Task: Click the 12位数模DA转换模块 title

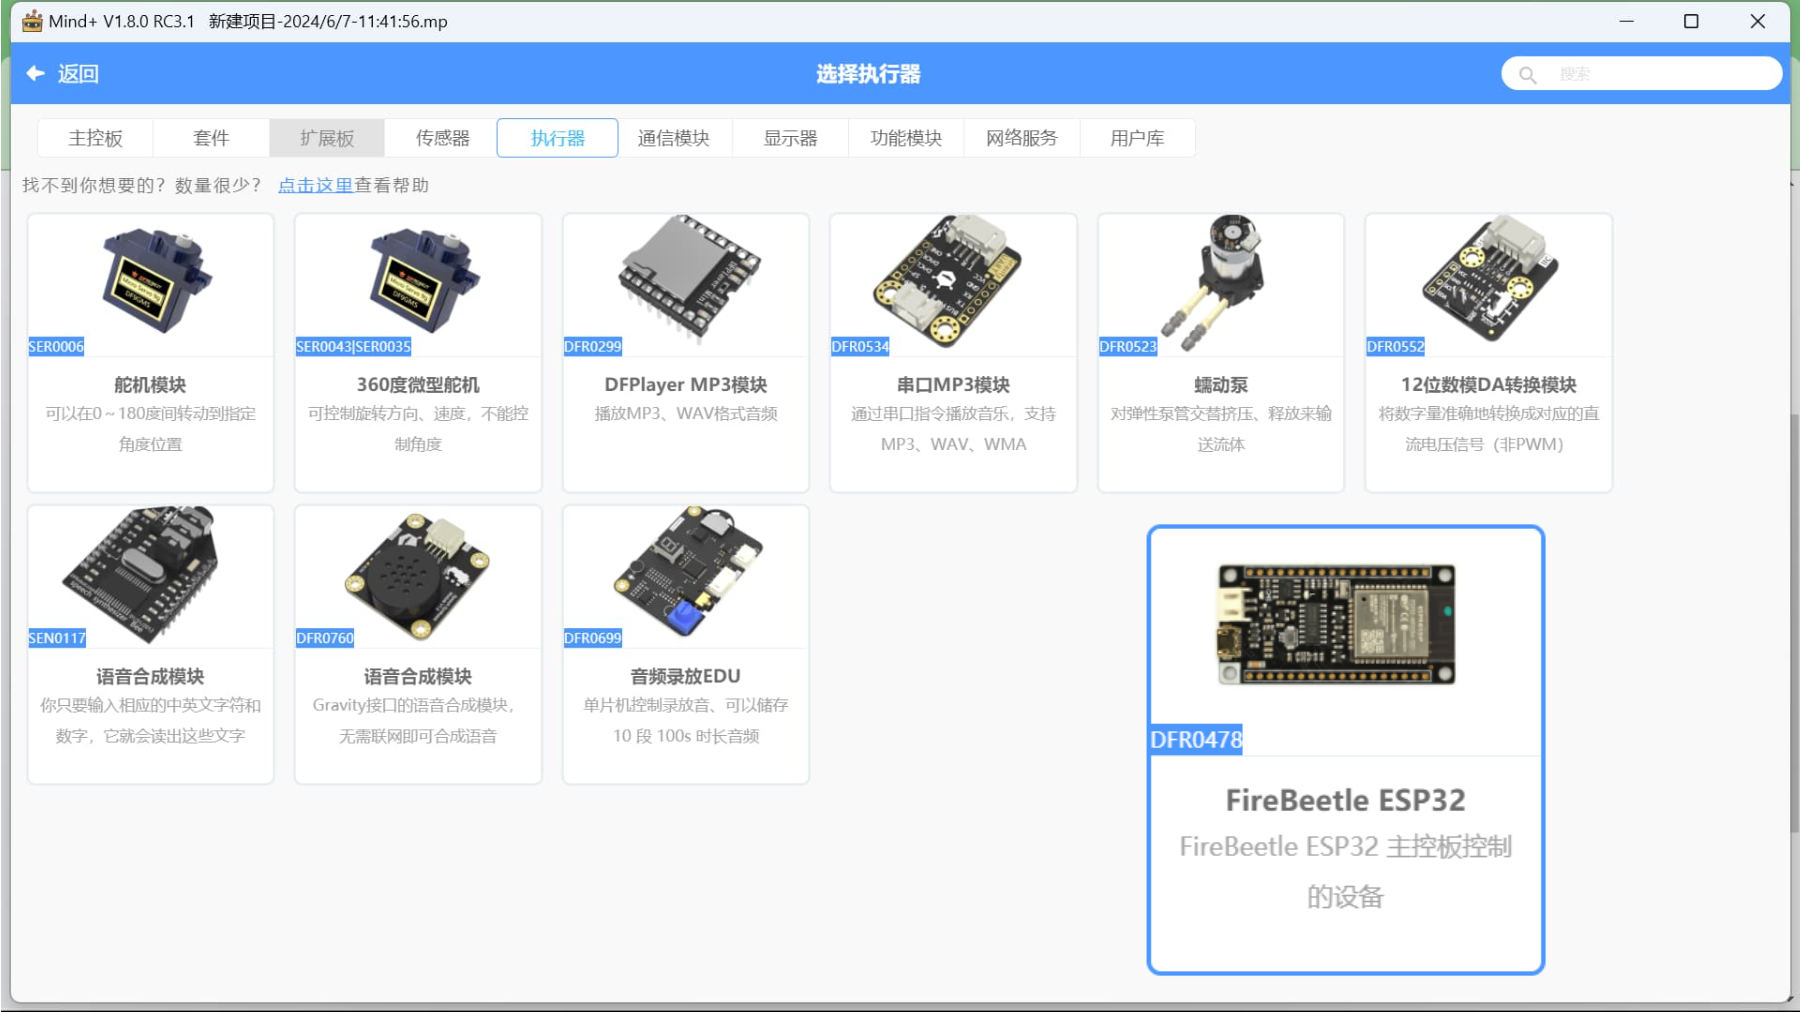Action: [x=1489, y=385]
